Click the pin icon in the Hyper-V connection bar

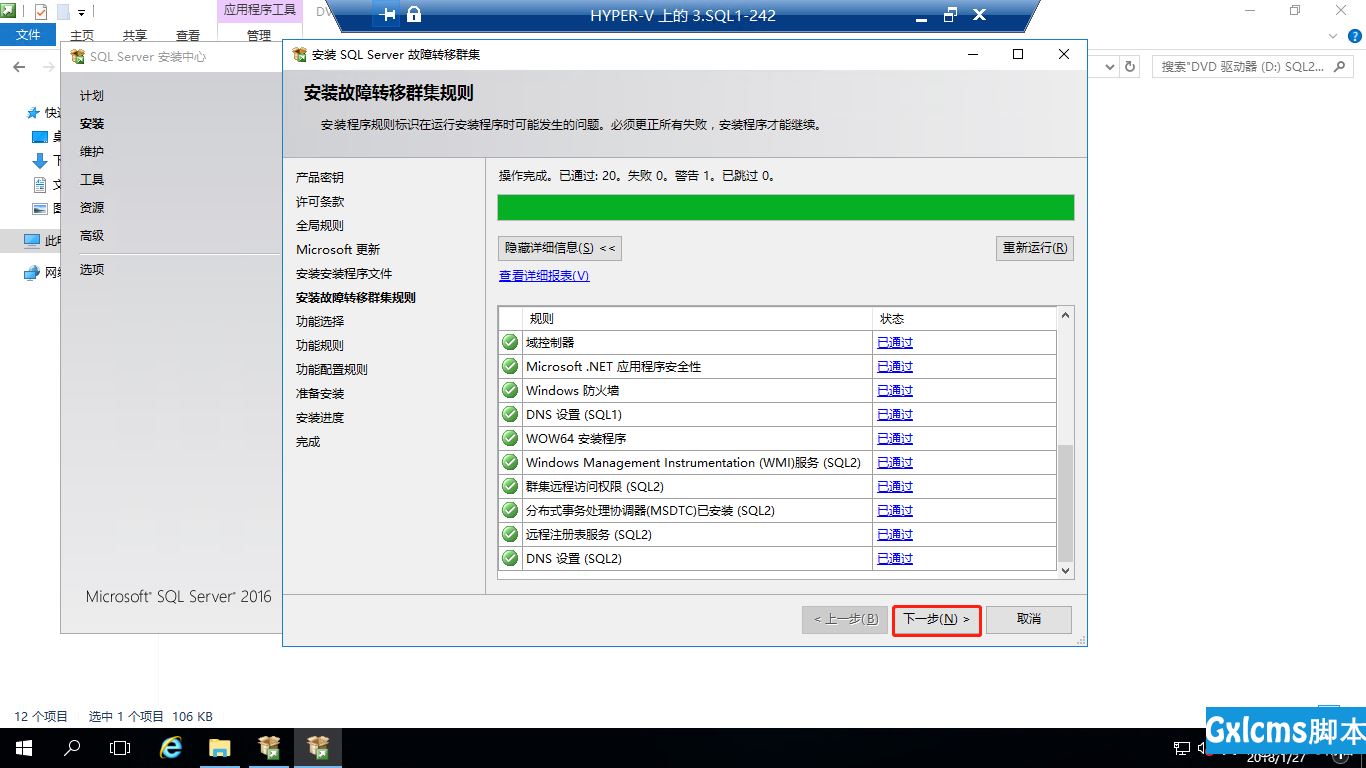coord(389,15)
